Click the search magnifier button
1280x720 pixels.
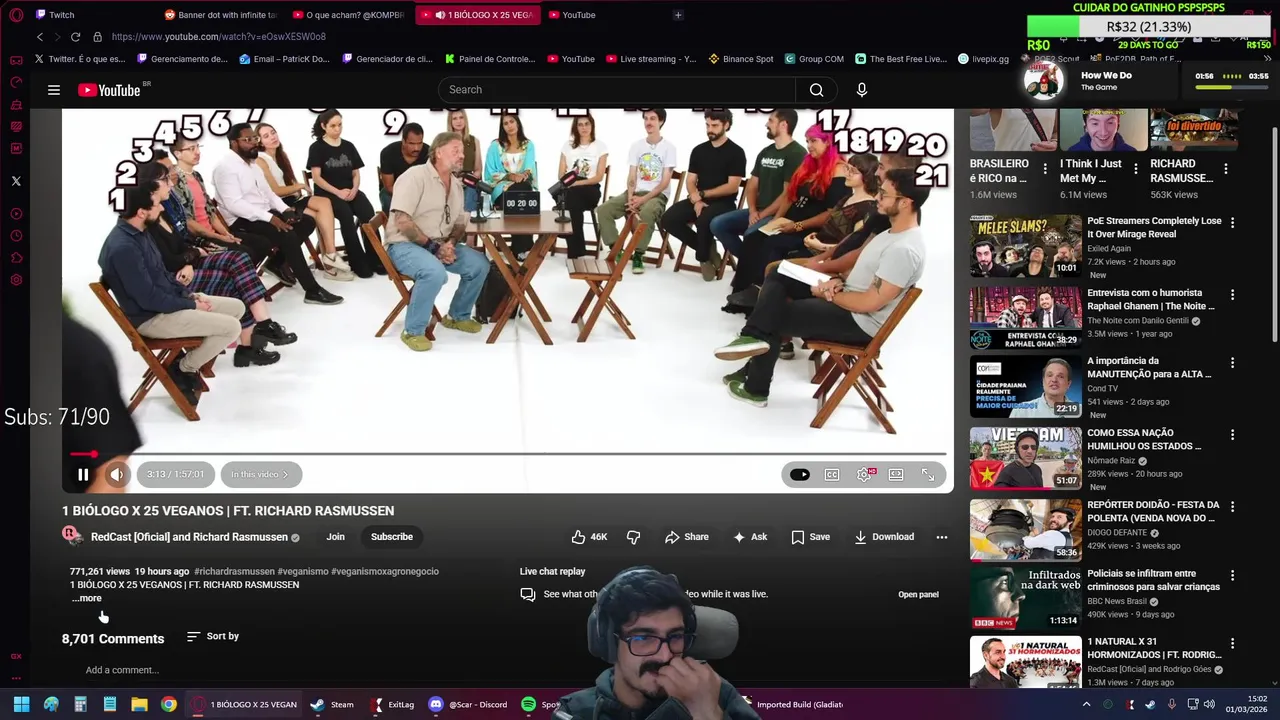(816, 90)
